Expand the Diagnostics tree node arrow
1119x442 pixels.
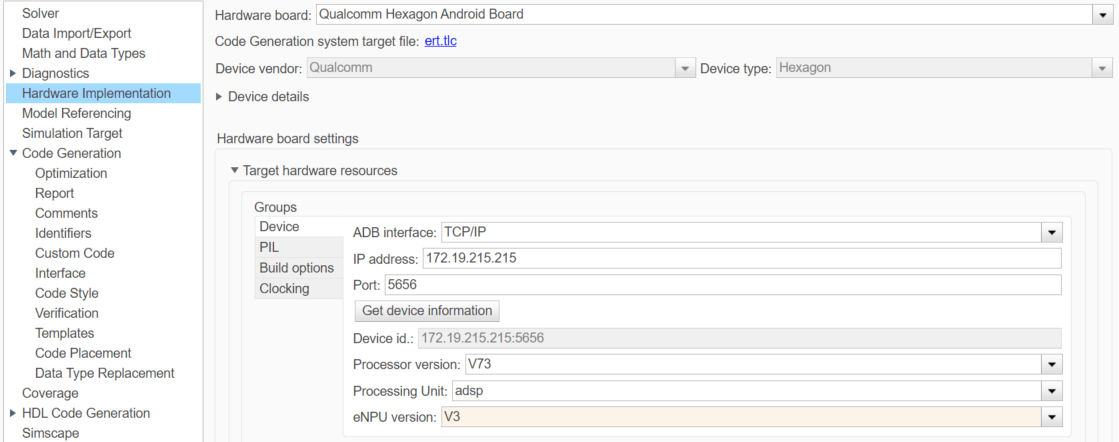(13, 73)
